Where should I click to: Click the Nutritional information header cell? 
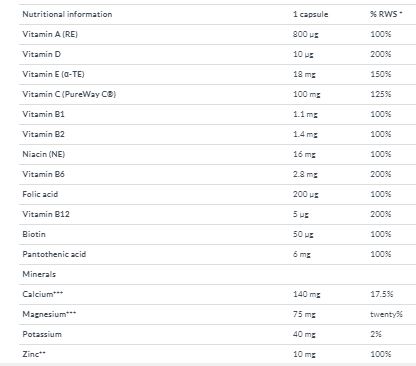click(x=67, y=14)
